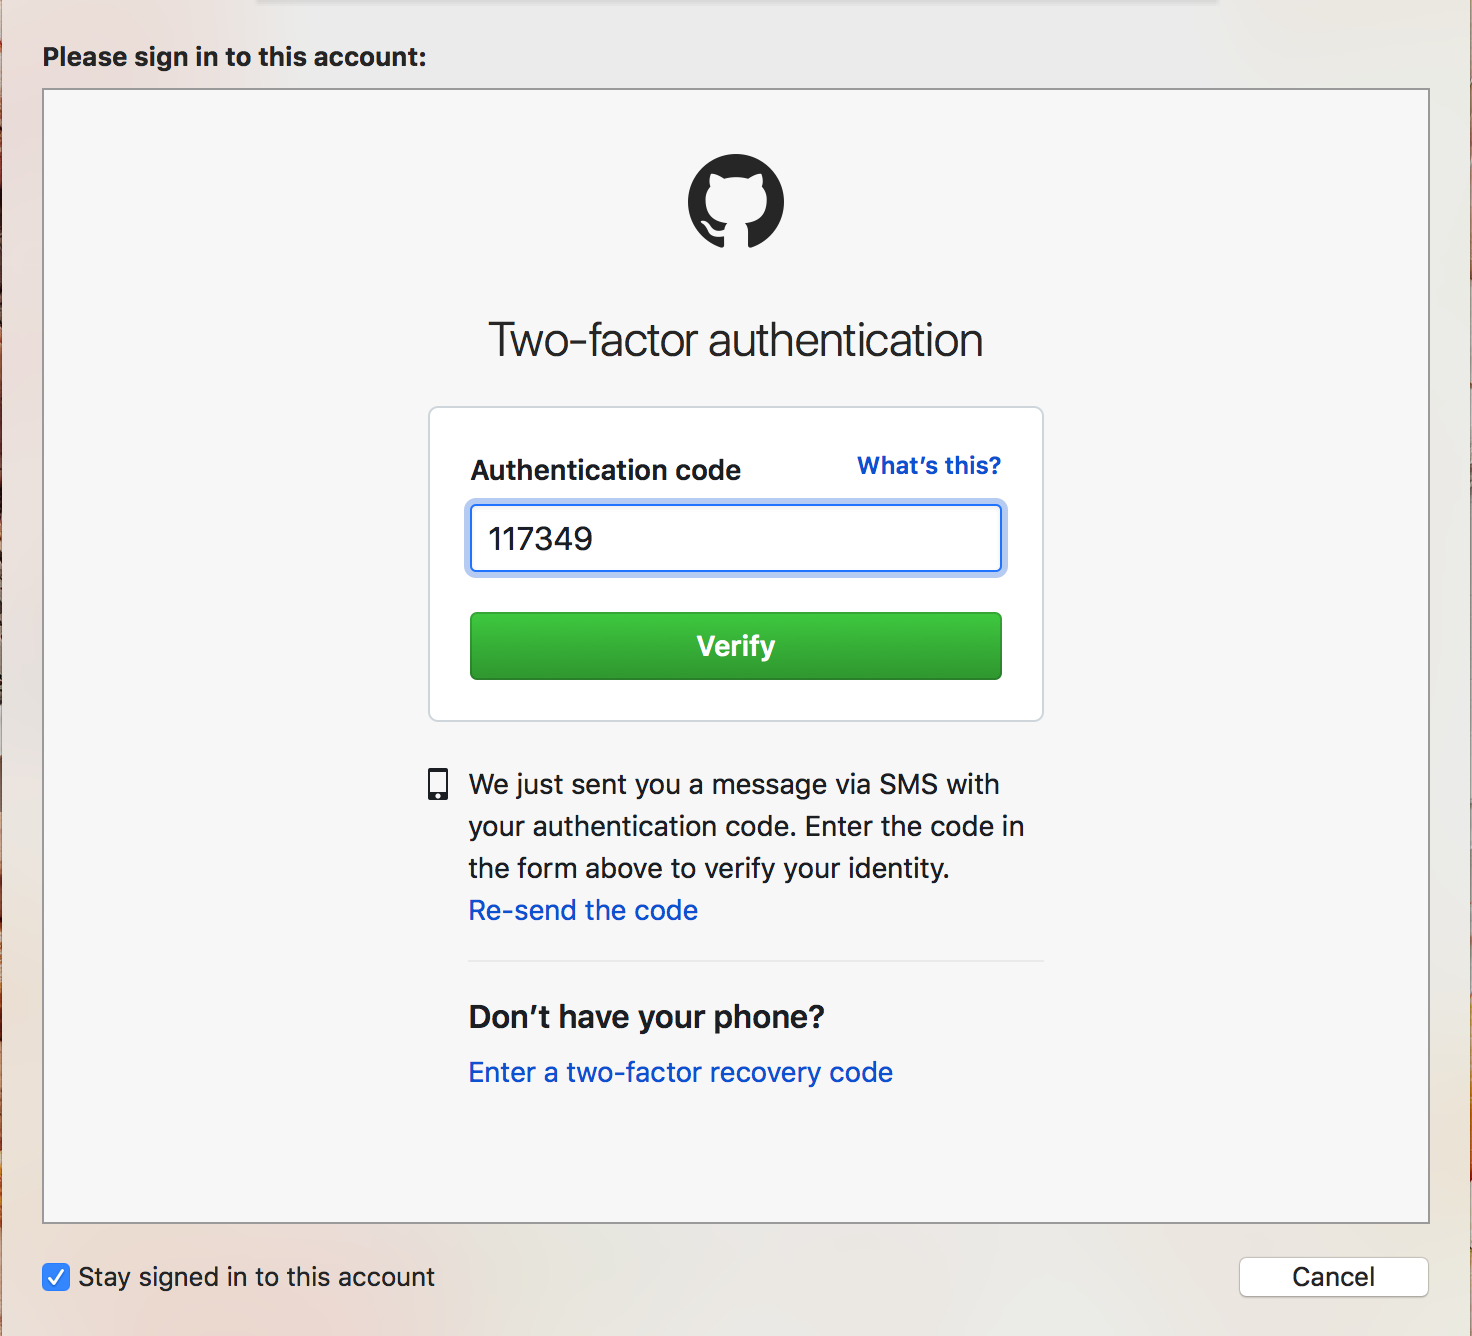The height and width of the screenshot is (1336, 1472).
Task: Dismiss the dialog with Cancel
Action: click(1334, 1277)
